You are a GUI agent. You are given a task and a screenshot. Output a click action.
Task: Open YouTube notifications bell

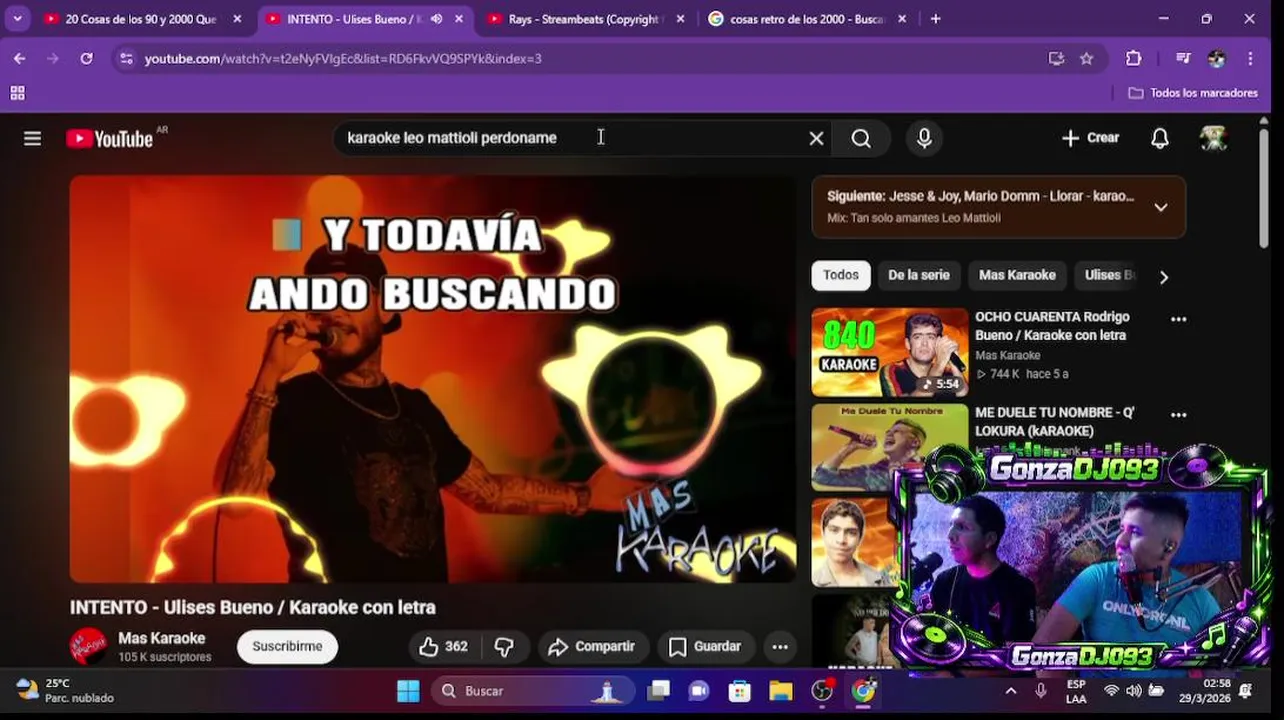(1159, 138)
